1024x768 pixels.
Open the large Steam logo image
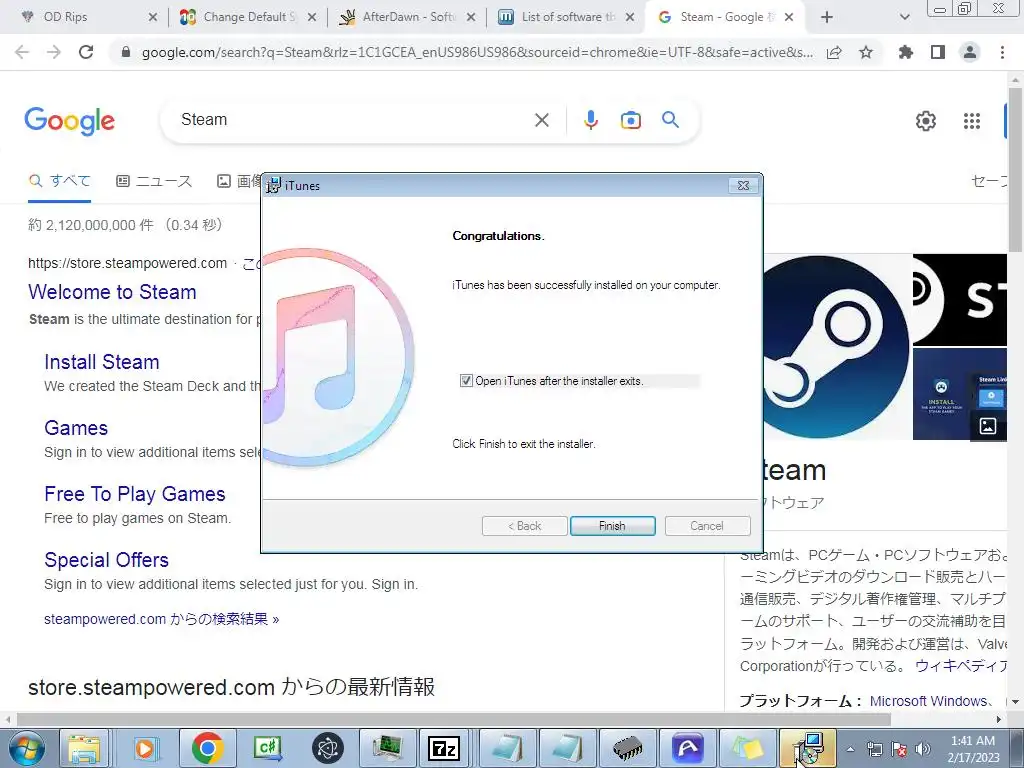coord(838,347)
